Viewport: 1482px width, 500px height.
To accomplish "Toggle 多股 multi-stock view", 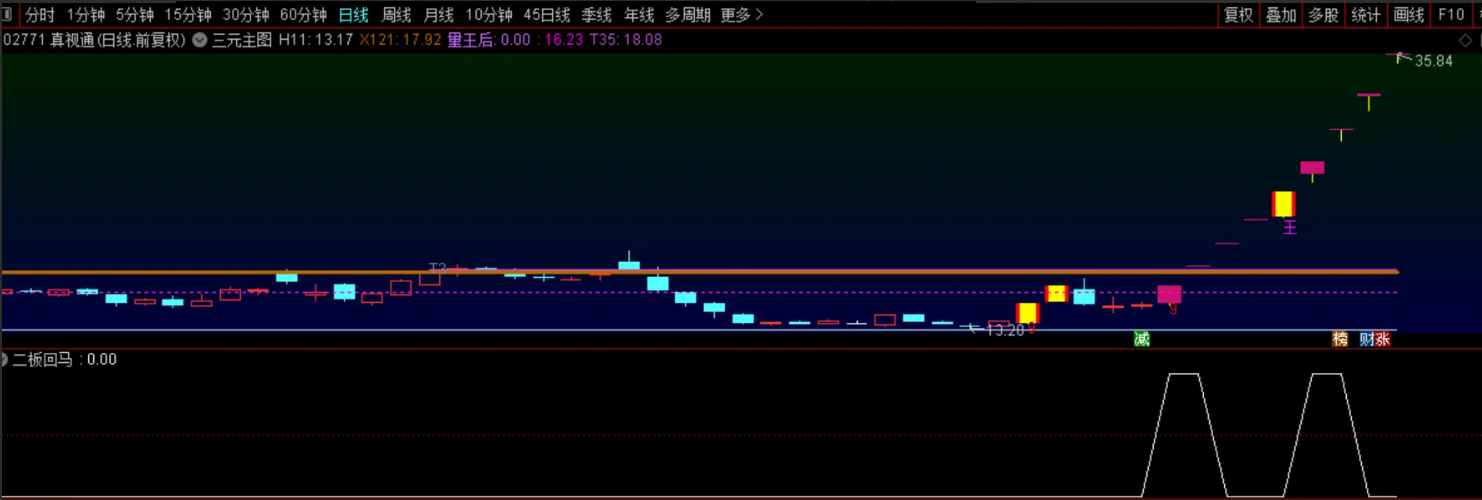I will click(x=1323, y=15).
